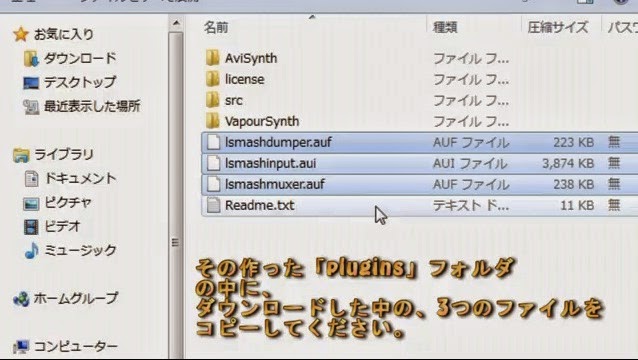638x360 pixels.
Task: Select file name lsmashdumper.auf
Action: [x=278, y=142]
